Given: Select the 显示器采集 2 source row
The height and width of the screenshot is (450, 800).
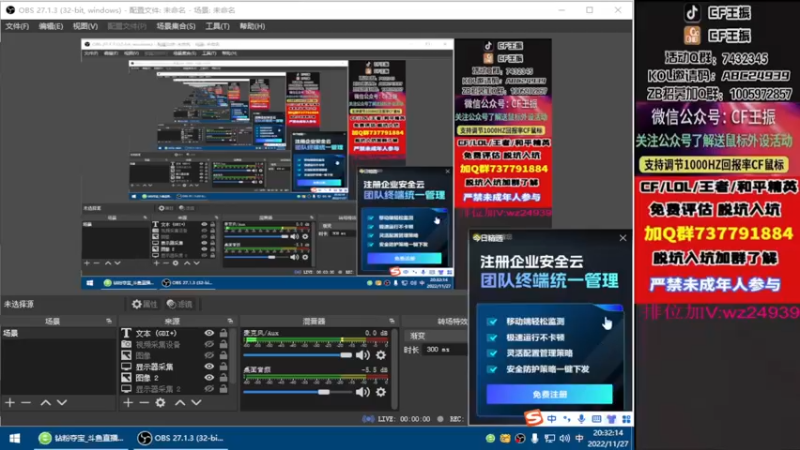Looking at the screenshot, I should coord(173,389).
